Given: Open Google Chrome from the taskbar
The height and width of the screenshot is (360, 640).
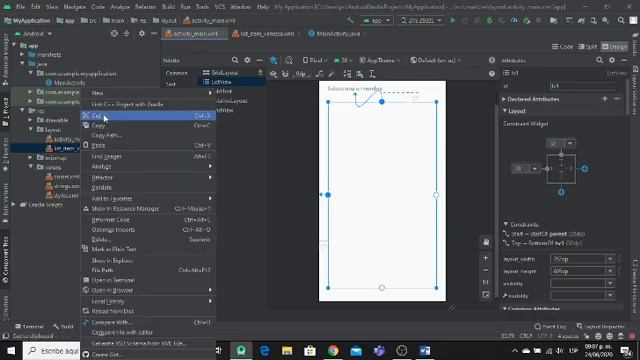Looking at the screenshot, I should click(x=333, y=351).
